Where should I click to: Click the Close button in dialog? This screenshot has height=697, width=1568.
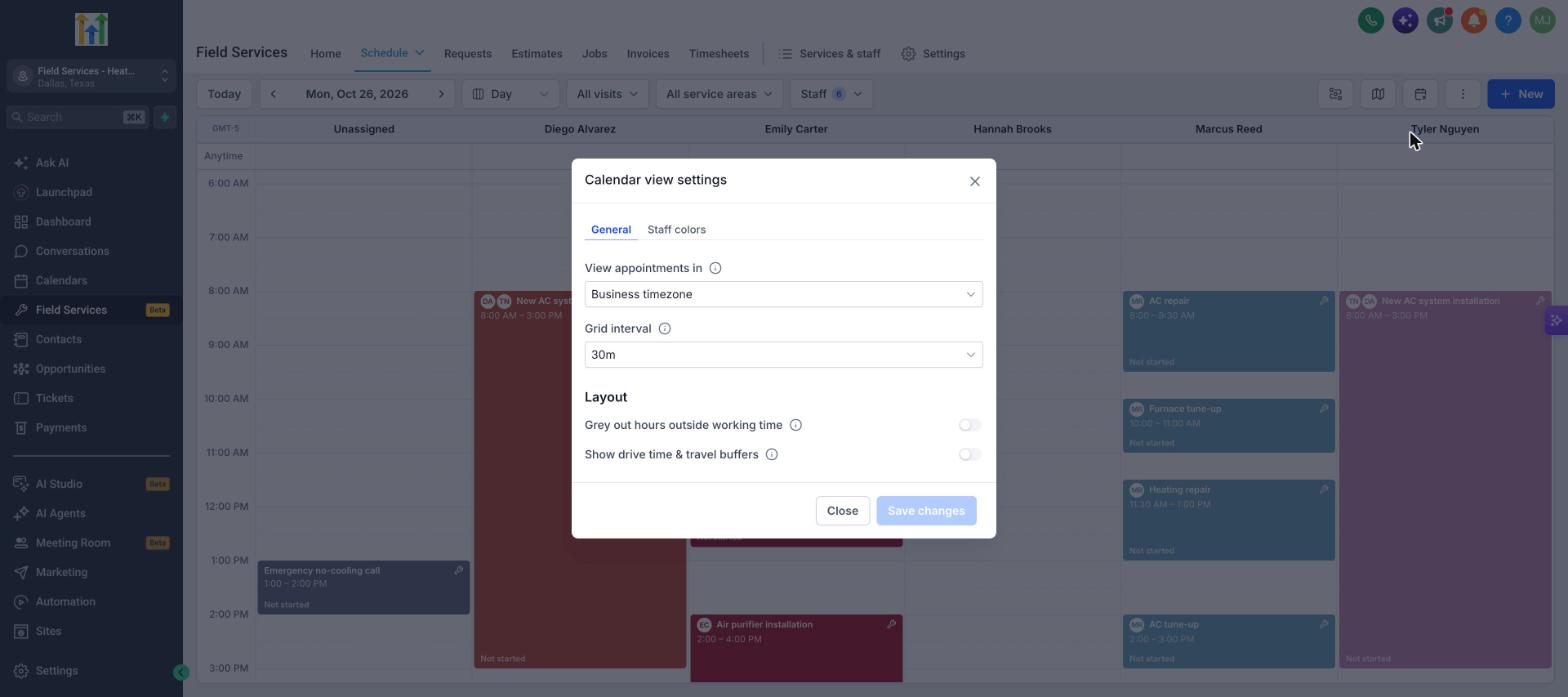pos(842,511)
